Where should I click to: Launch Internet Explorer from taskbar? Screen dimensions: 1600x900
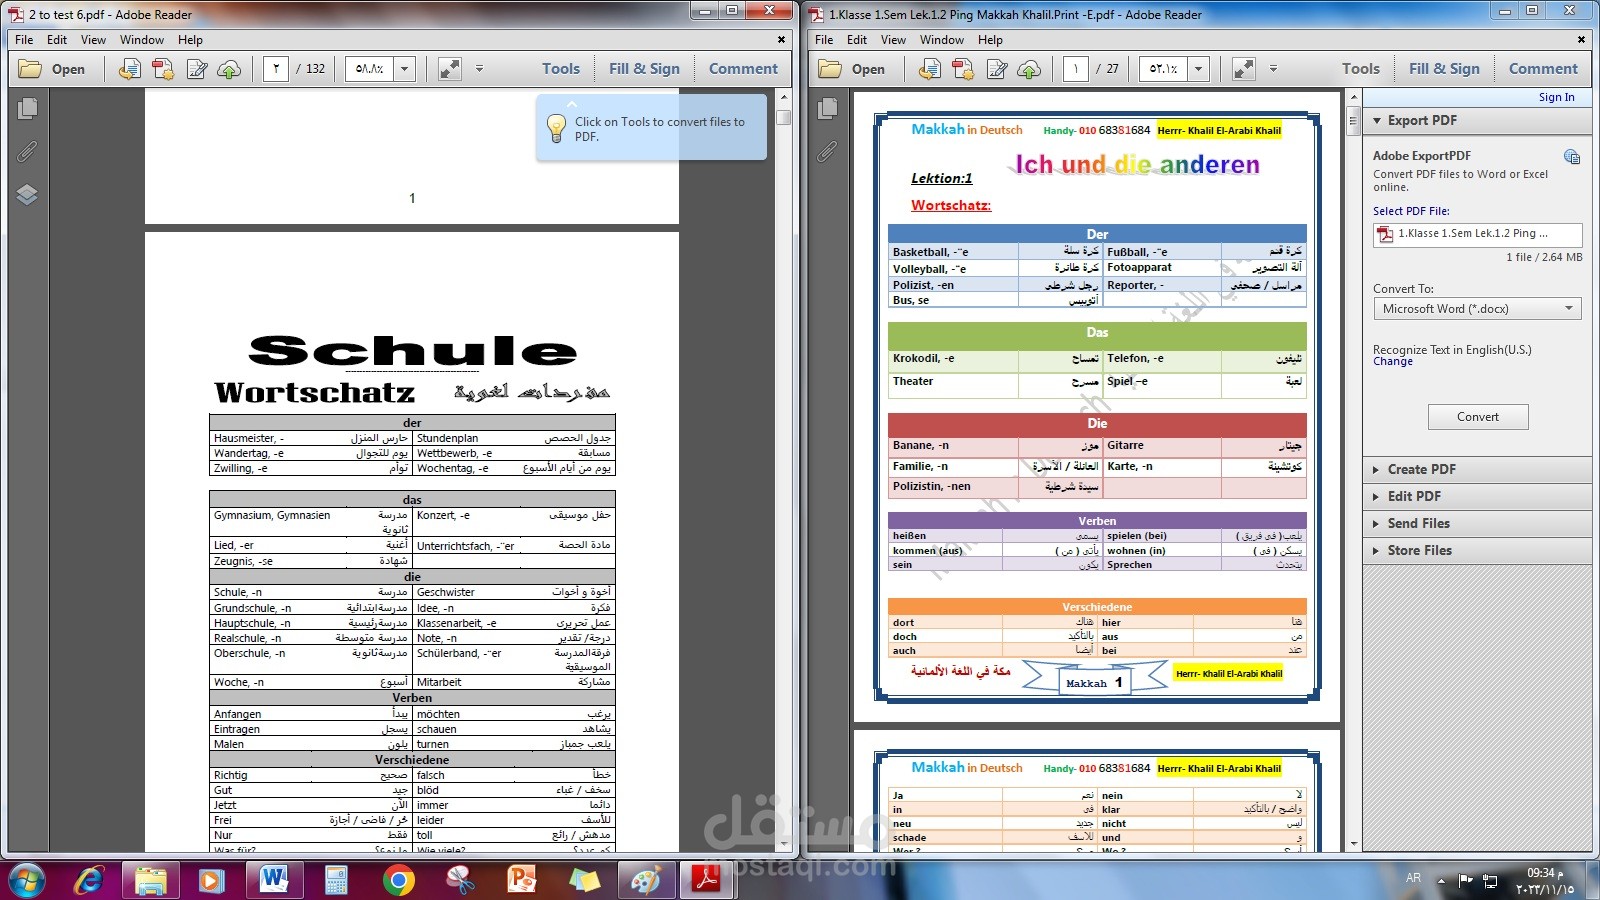(89, 880)
